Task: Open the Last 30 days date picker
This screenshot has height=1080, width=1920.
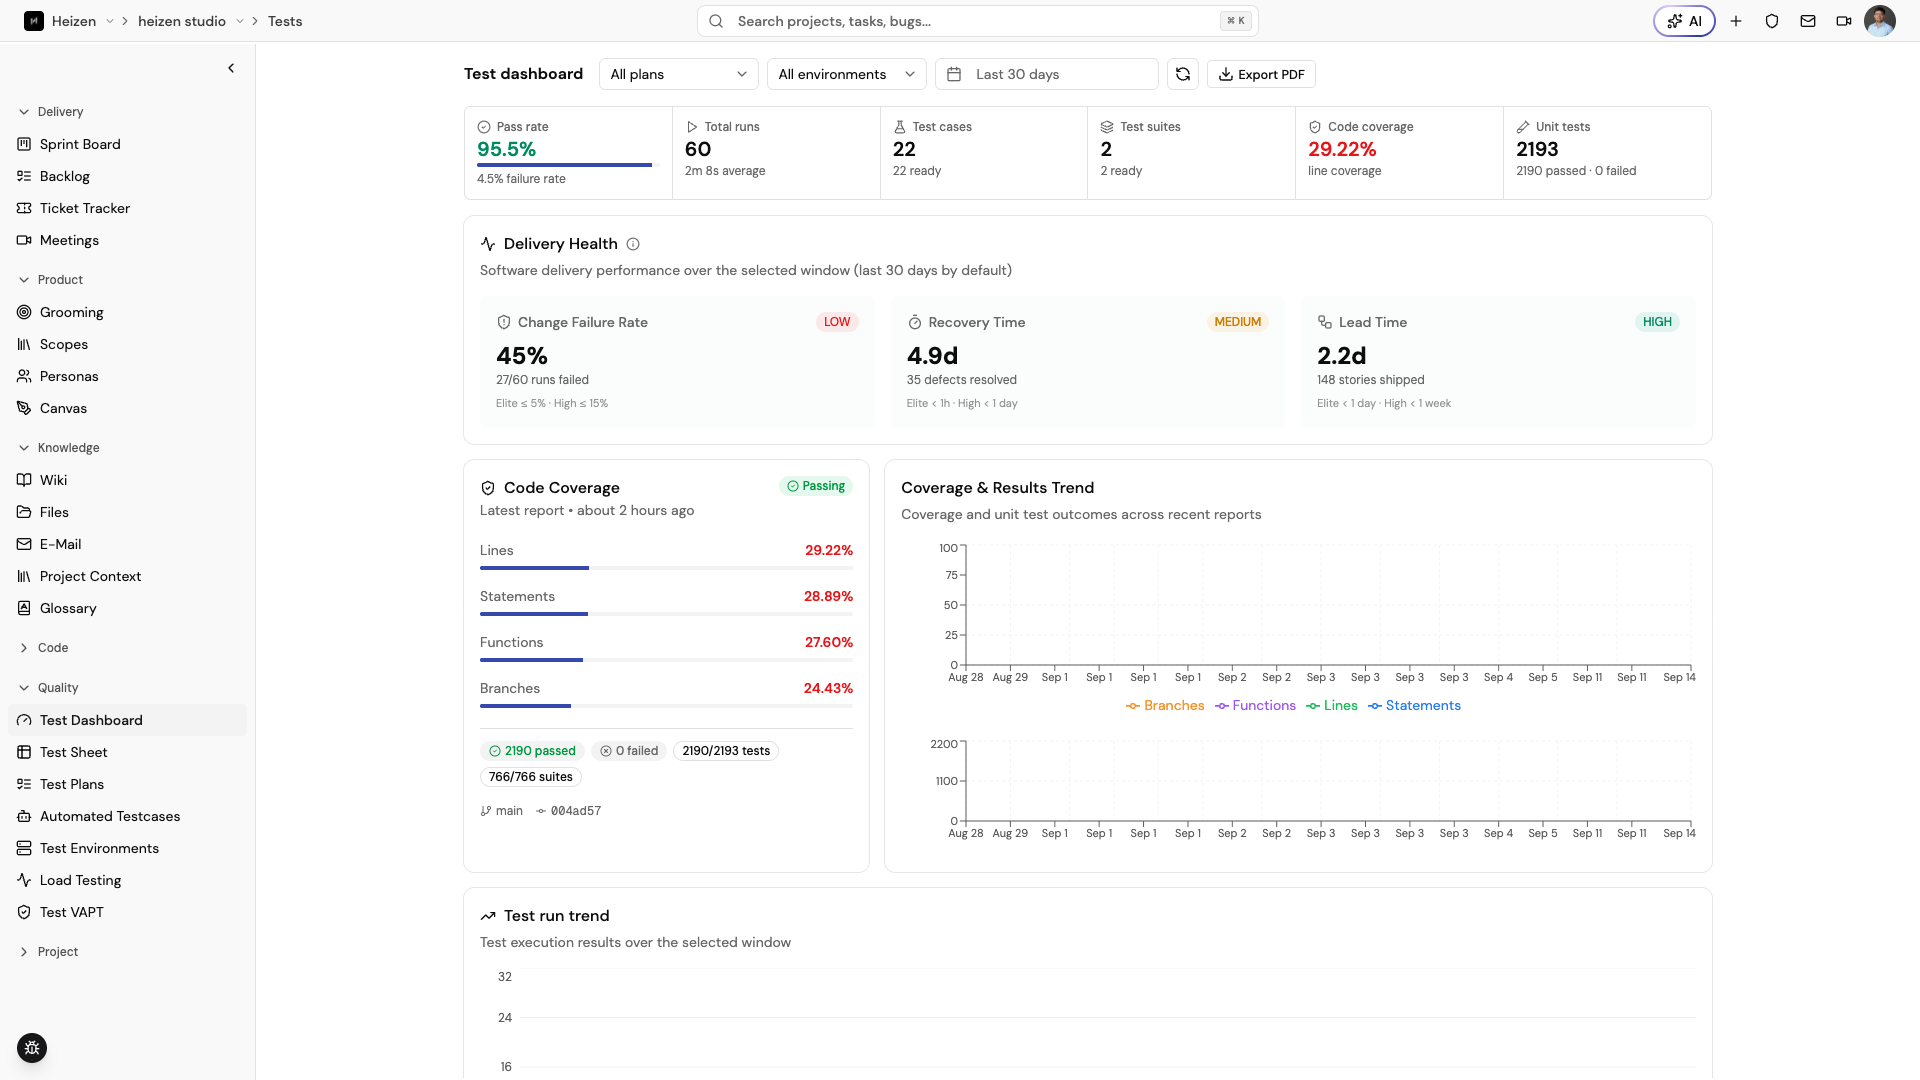Action: (1046, 74)
